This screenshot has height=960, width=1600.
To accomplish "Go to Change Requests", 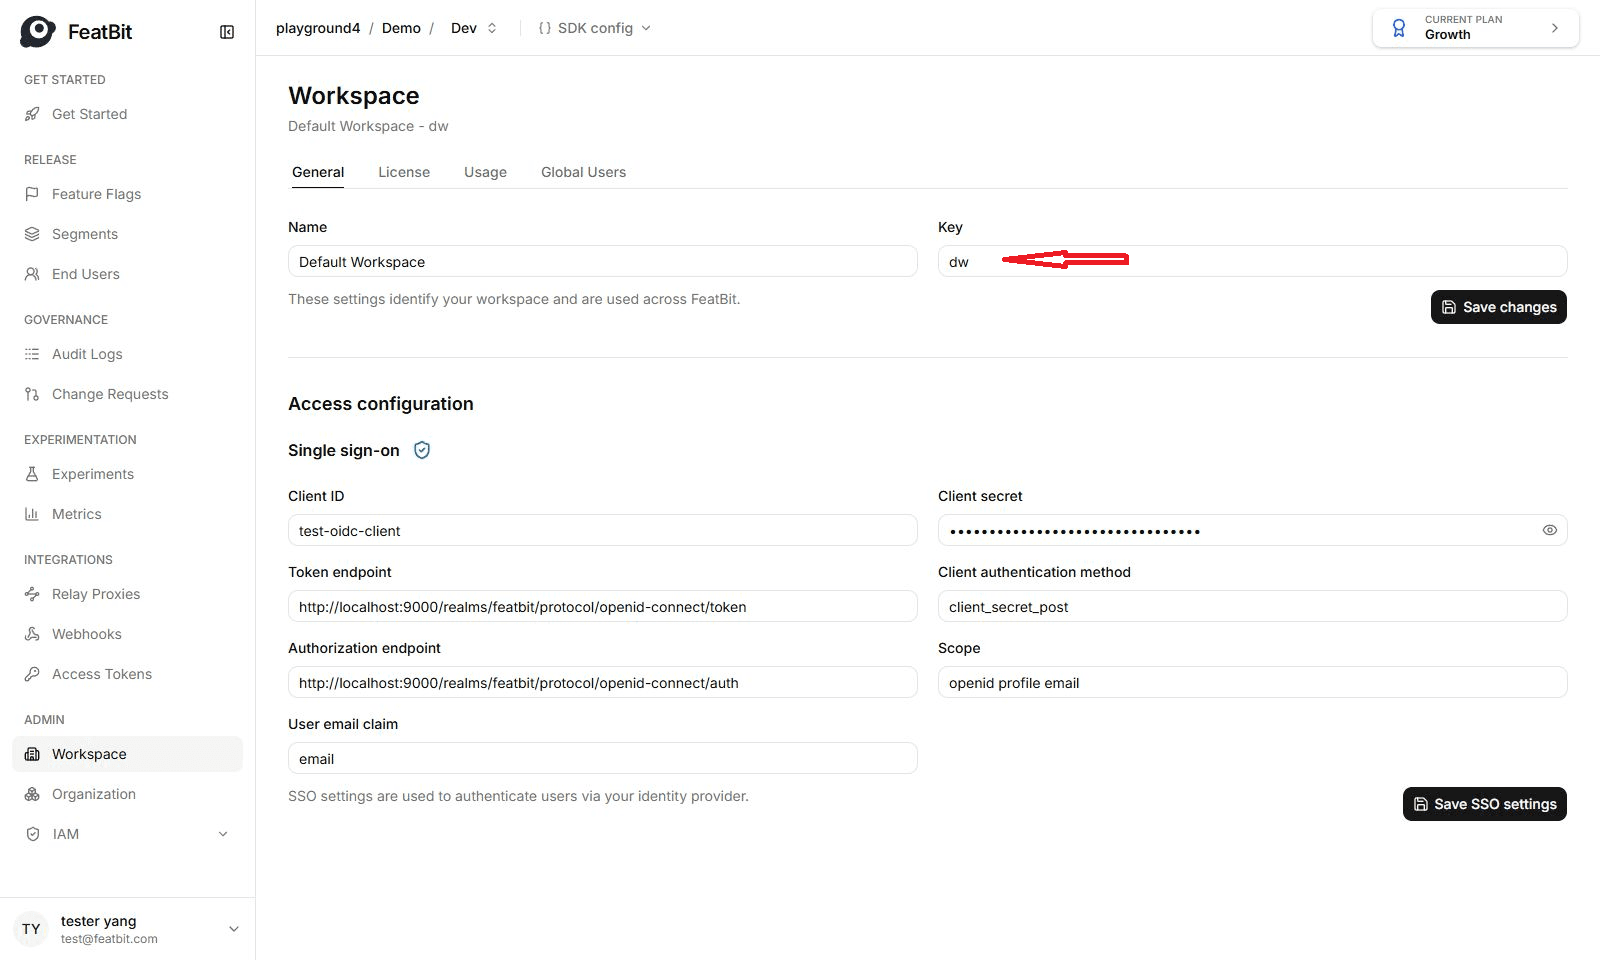I will coord(128,394).
